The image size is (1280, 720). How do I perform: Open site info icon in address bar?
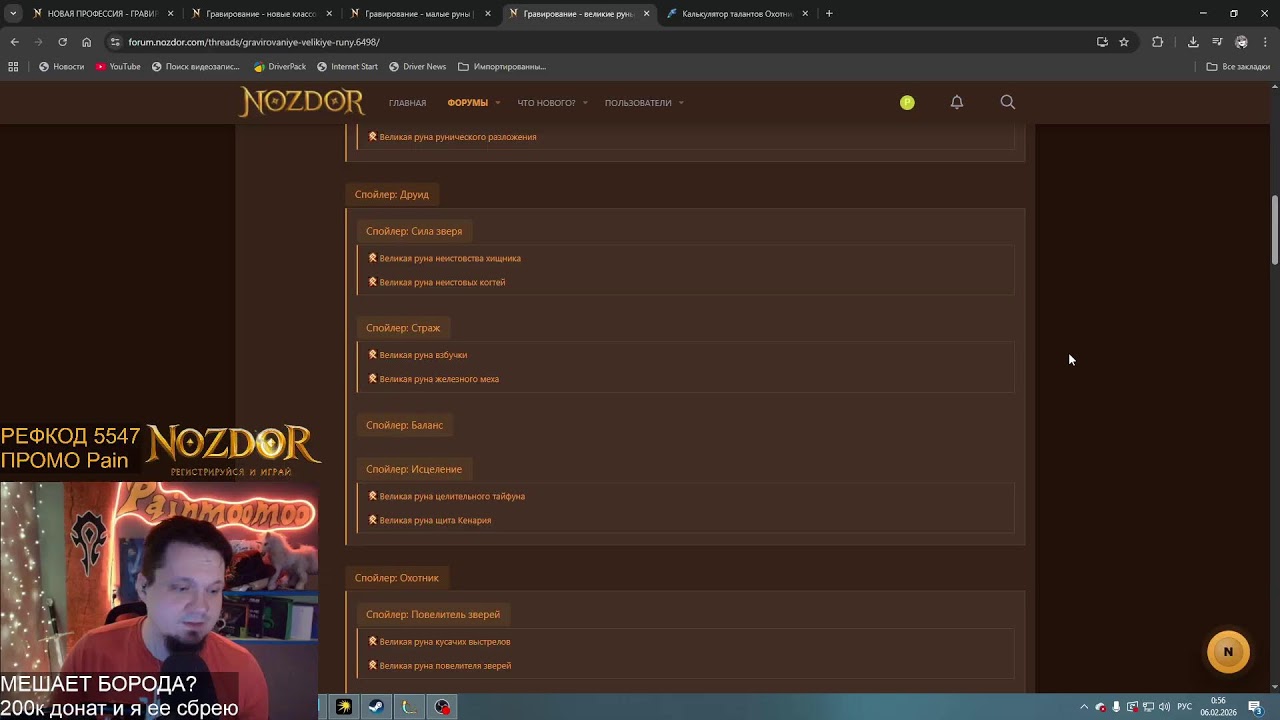[115, 42]
